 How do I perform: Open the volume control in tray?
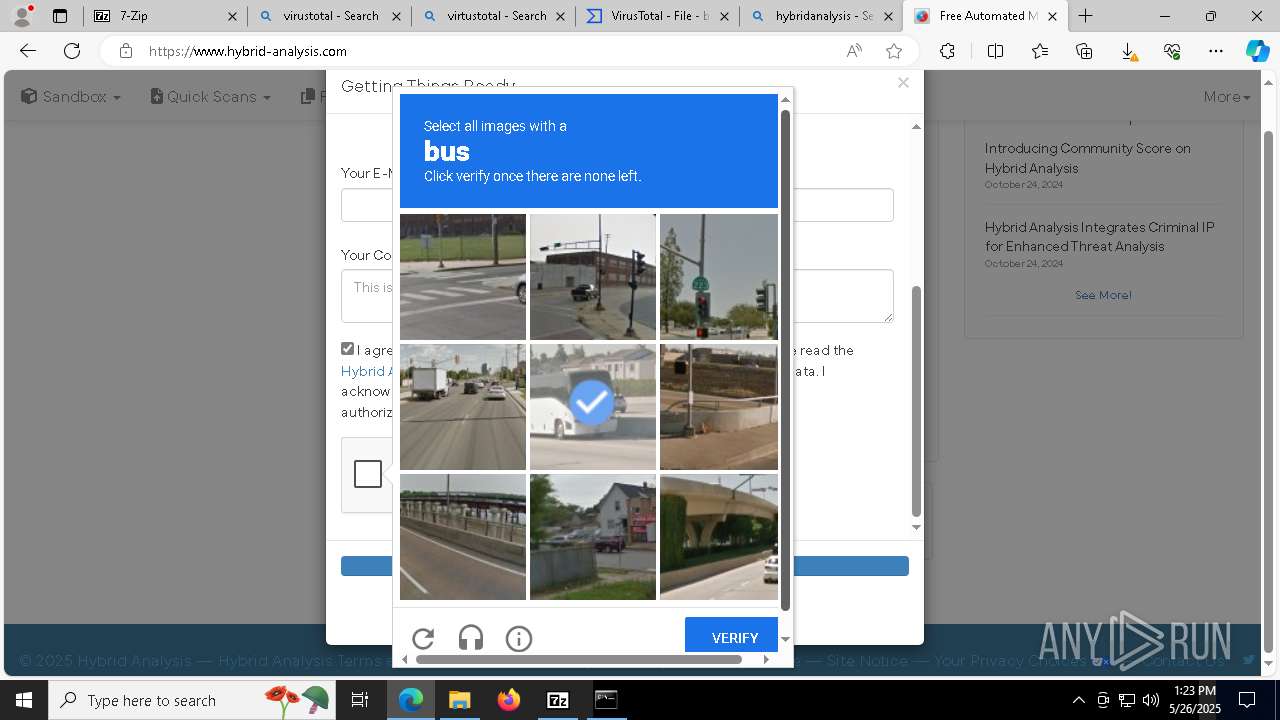pos(1150,700)
